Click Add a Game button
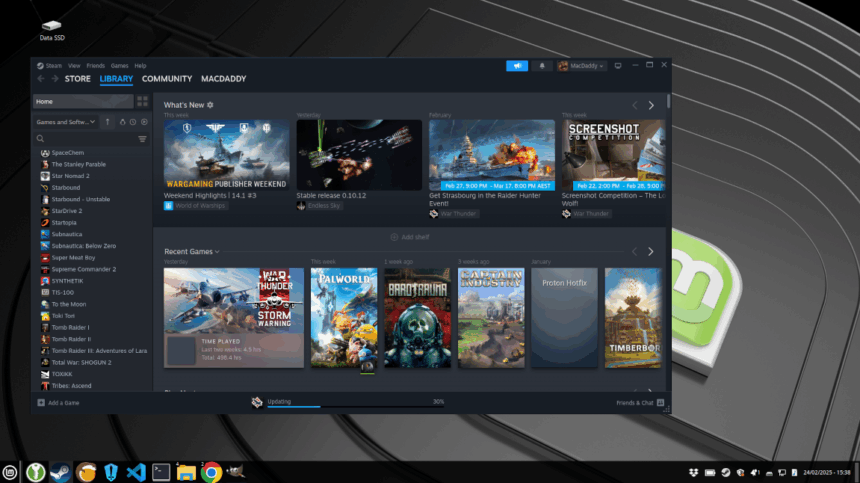860x483 pixels. 58,403
